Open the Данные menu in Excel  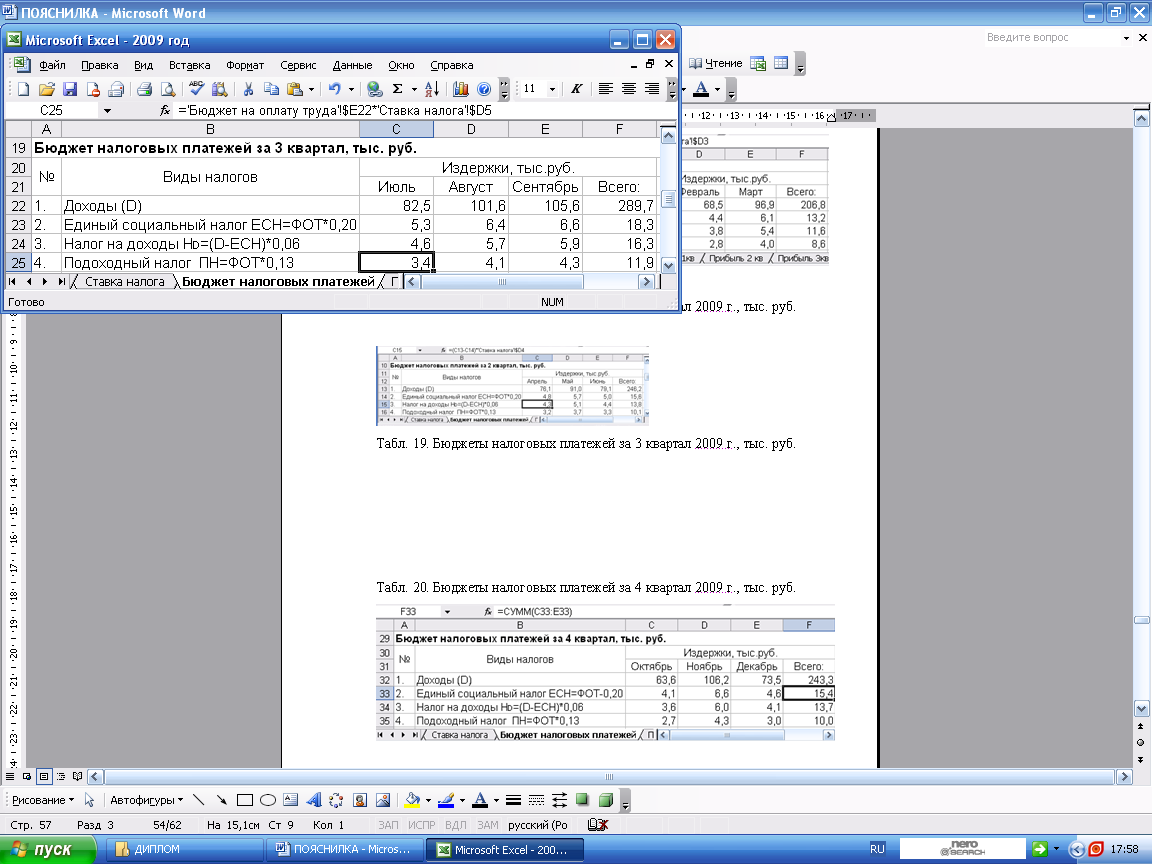[x=352, y=65]
